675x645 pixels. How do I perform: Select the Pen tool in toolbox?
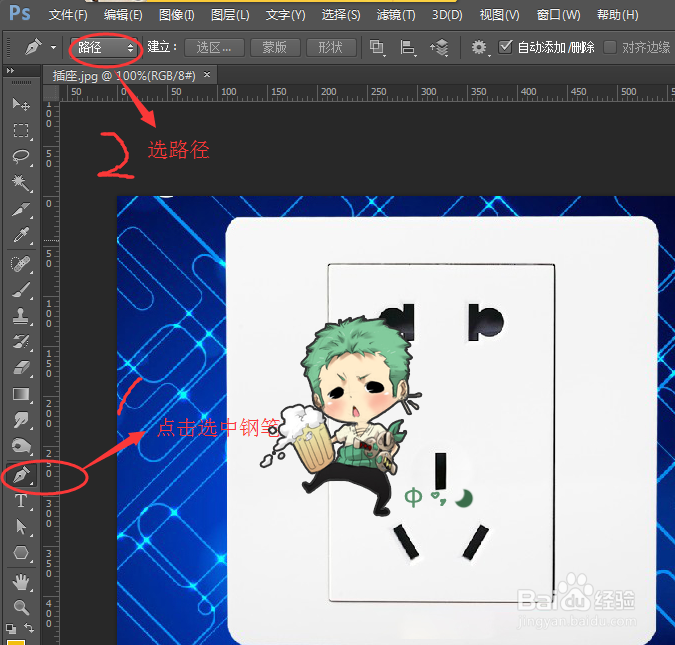21,474
